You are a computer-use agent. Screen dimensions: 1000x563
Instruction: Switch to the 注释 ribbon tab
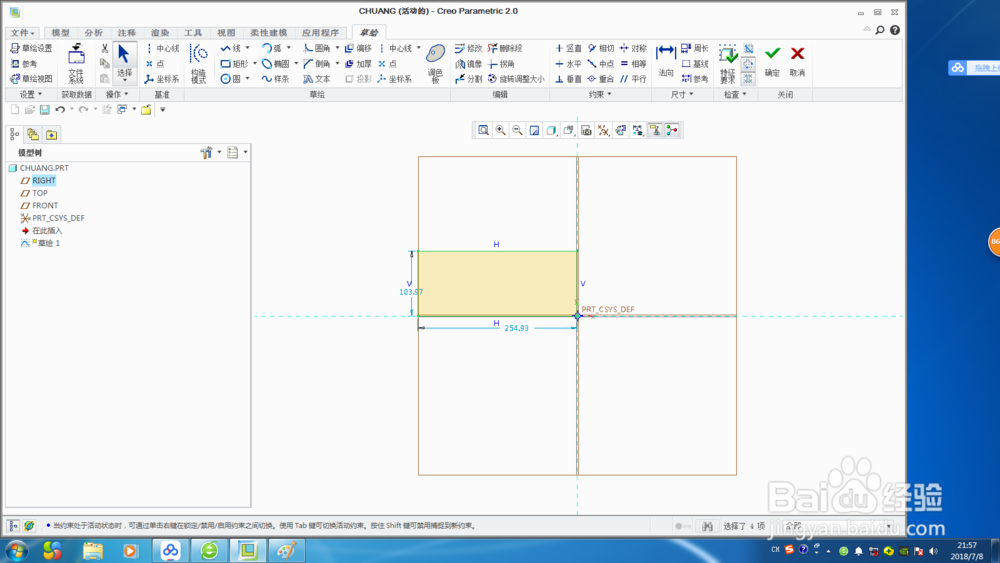pos(127,33)
